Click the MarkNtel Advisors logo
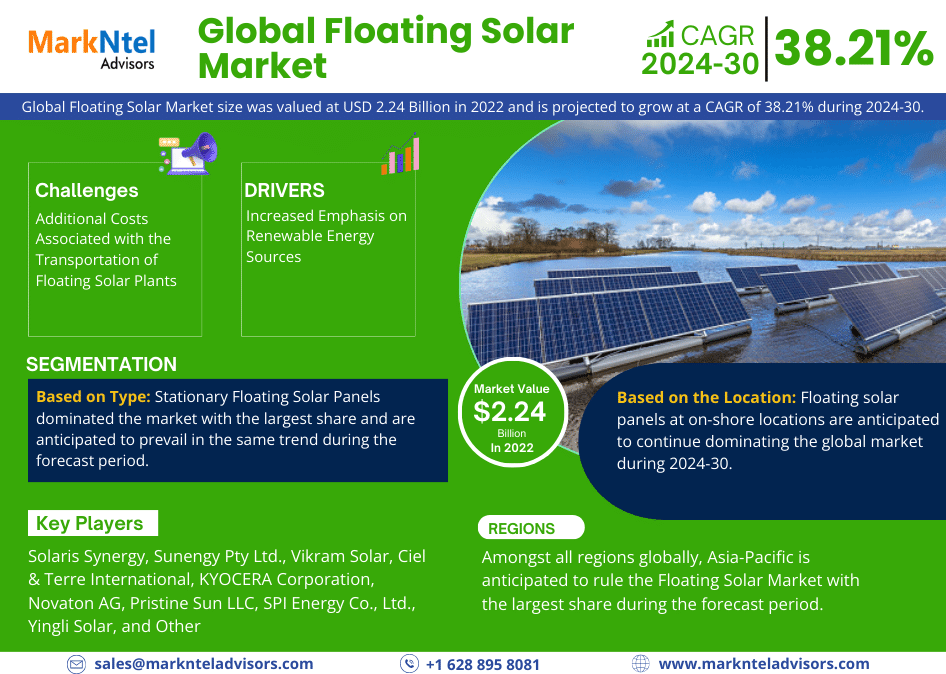946x674 pixels. click(x=92, y=49)
